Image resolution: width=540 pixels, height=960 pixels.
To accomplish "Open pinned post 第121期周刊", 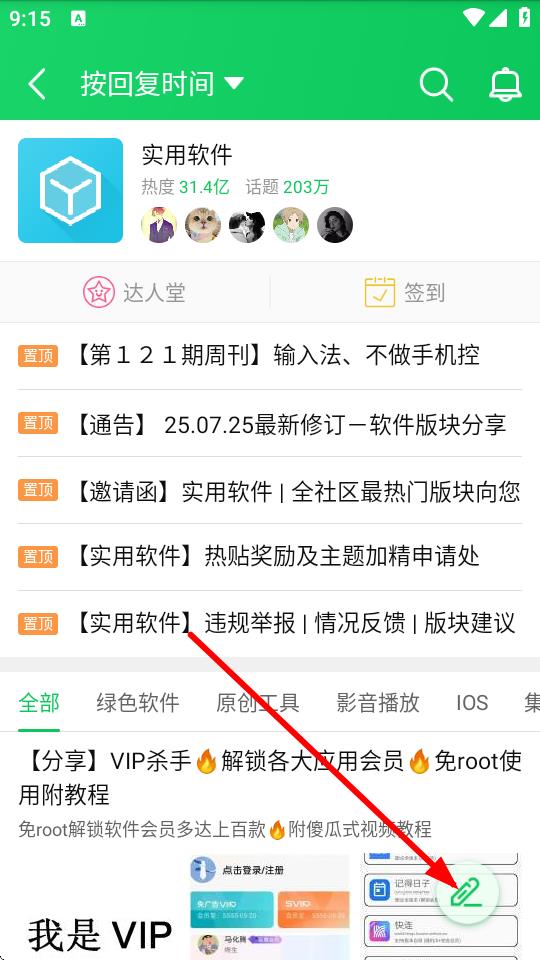I will [x=269, y=355].
